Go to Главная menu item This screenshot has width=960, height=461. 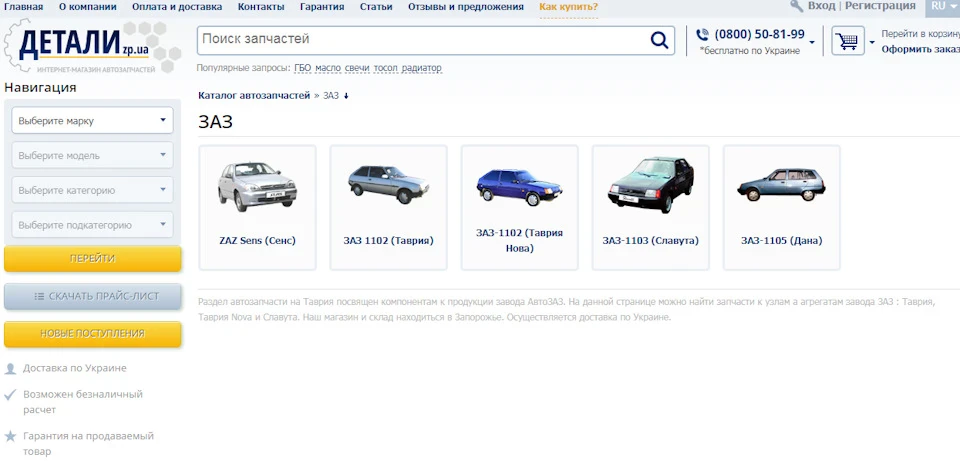pyautogui.click(x=24, y=7)
